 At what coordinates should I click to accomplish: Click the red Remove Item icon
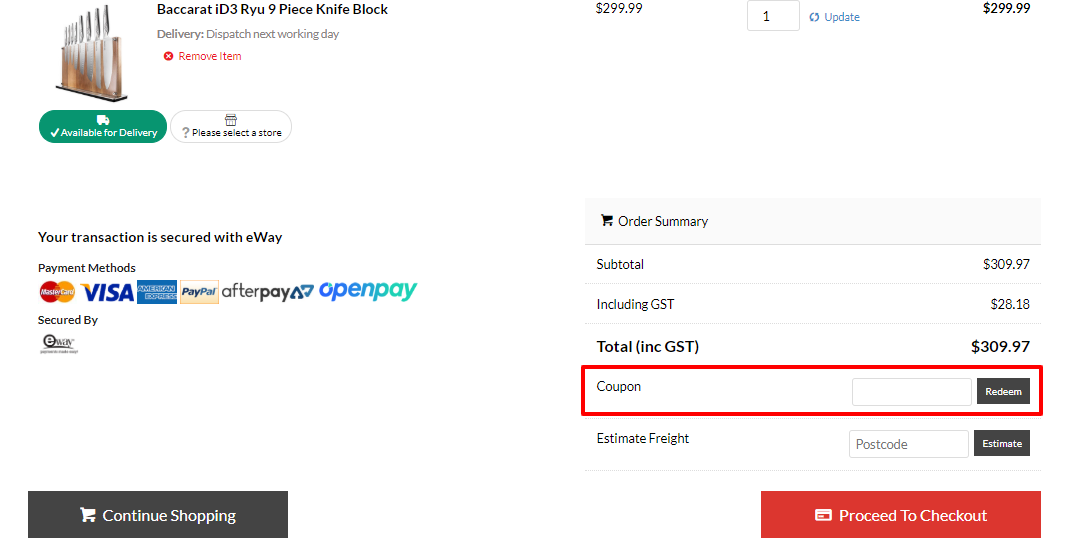point(168,56)
